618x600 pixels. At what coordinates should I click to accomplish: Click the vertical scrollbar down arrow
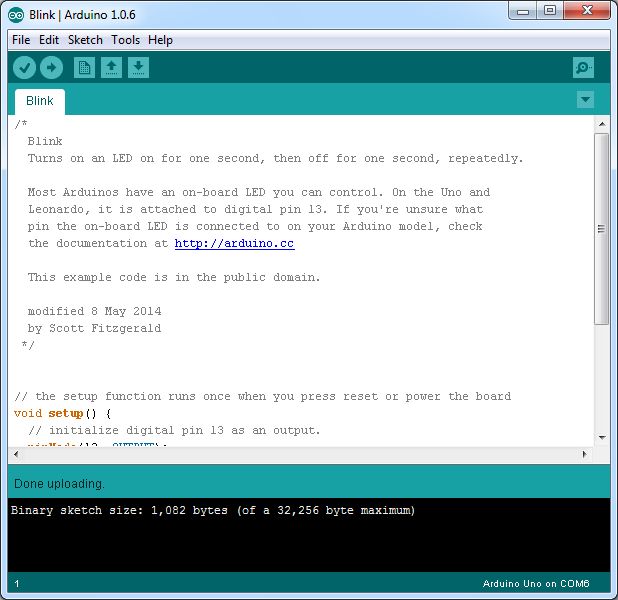click(x=602, y=438)
